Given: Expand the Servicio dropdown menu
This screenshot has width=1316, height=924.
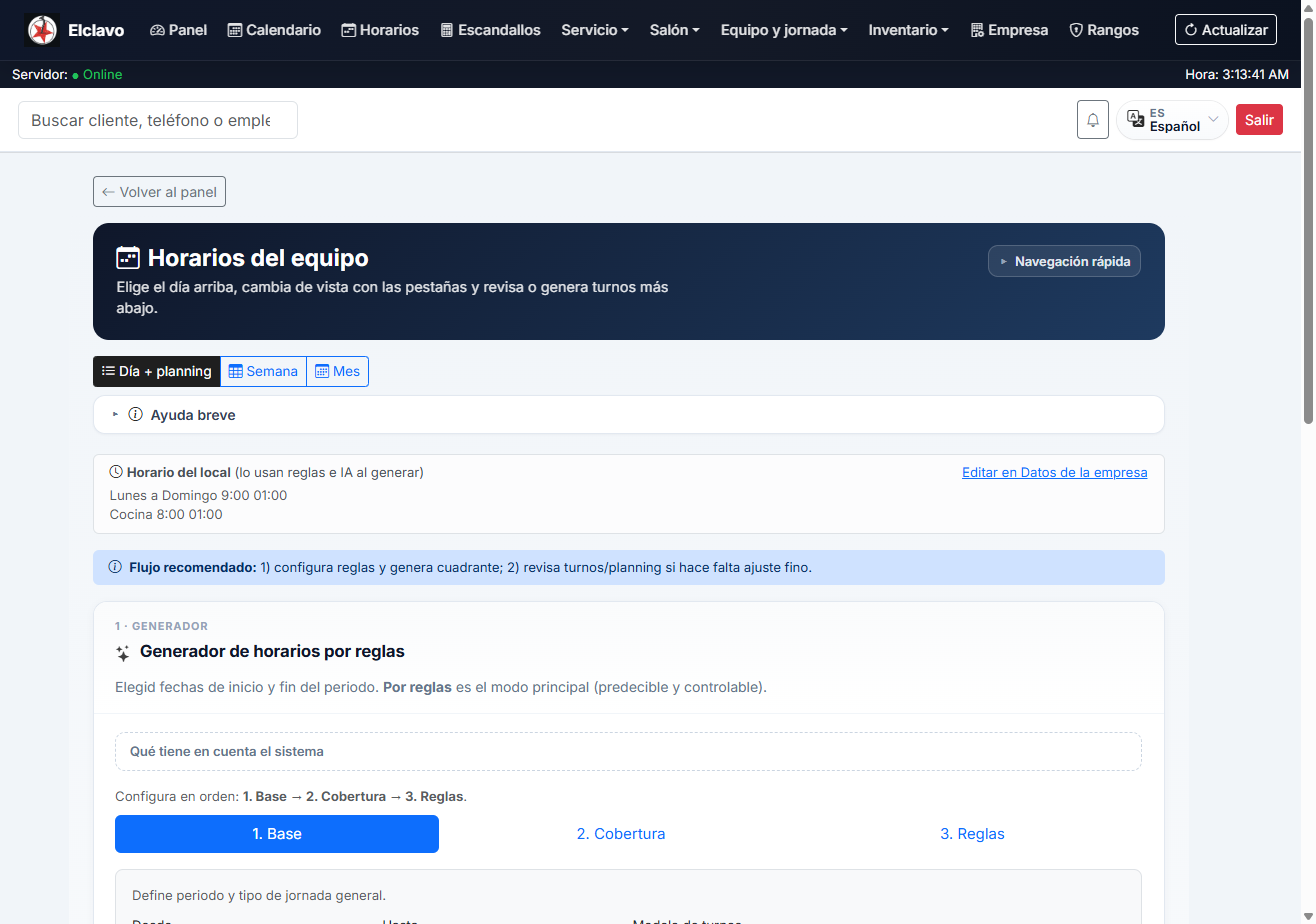Looking at the screenshot, I should pyautogui.click(x=595, y=30).
